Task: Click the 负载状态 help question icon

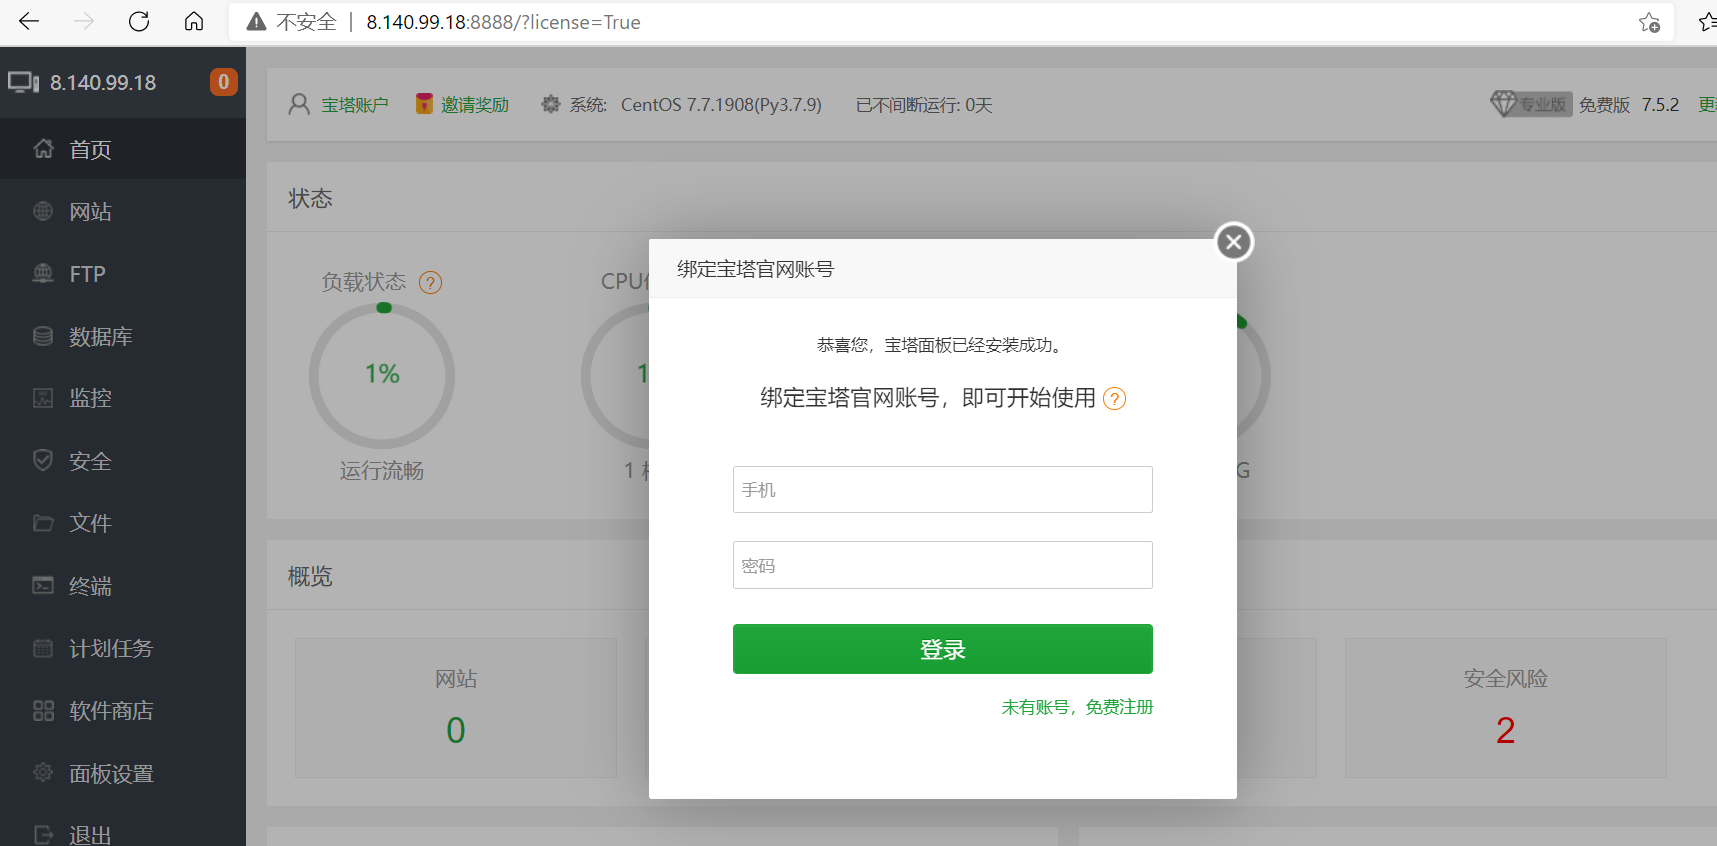Action: pyautogui.click(x=430, y=283)
